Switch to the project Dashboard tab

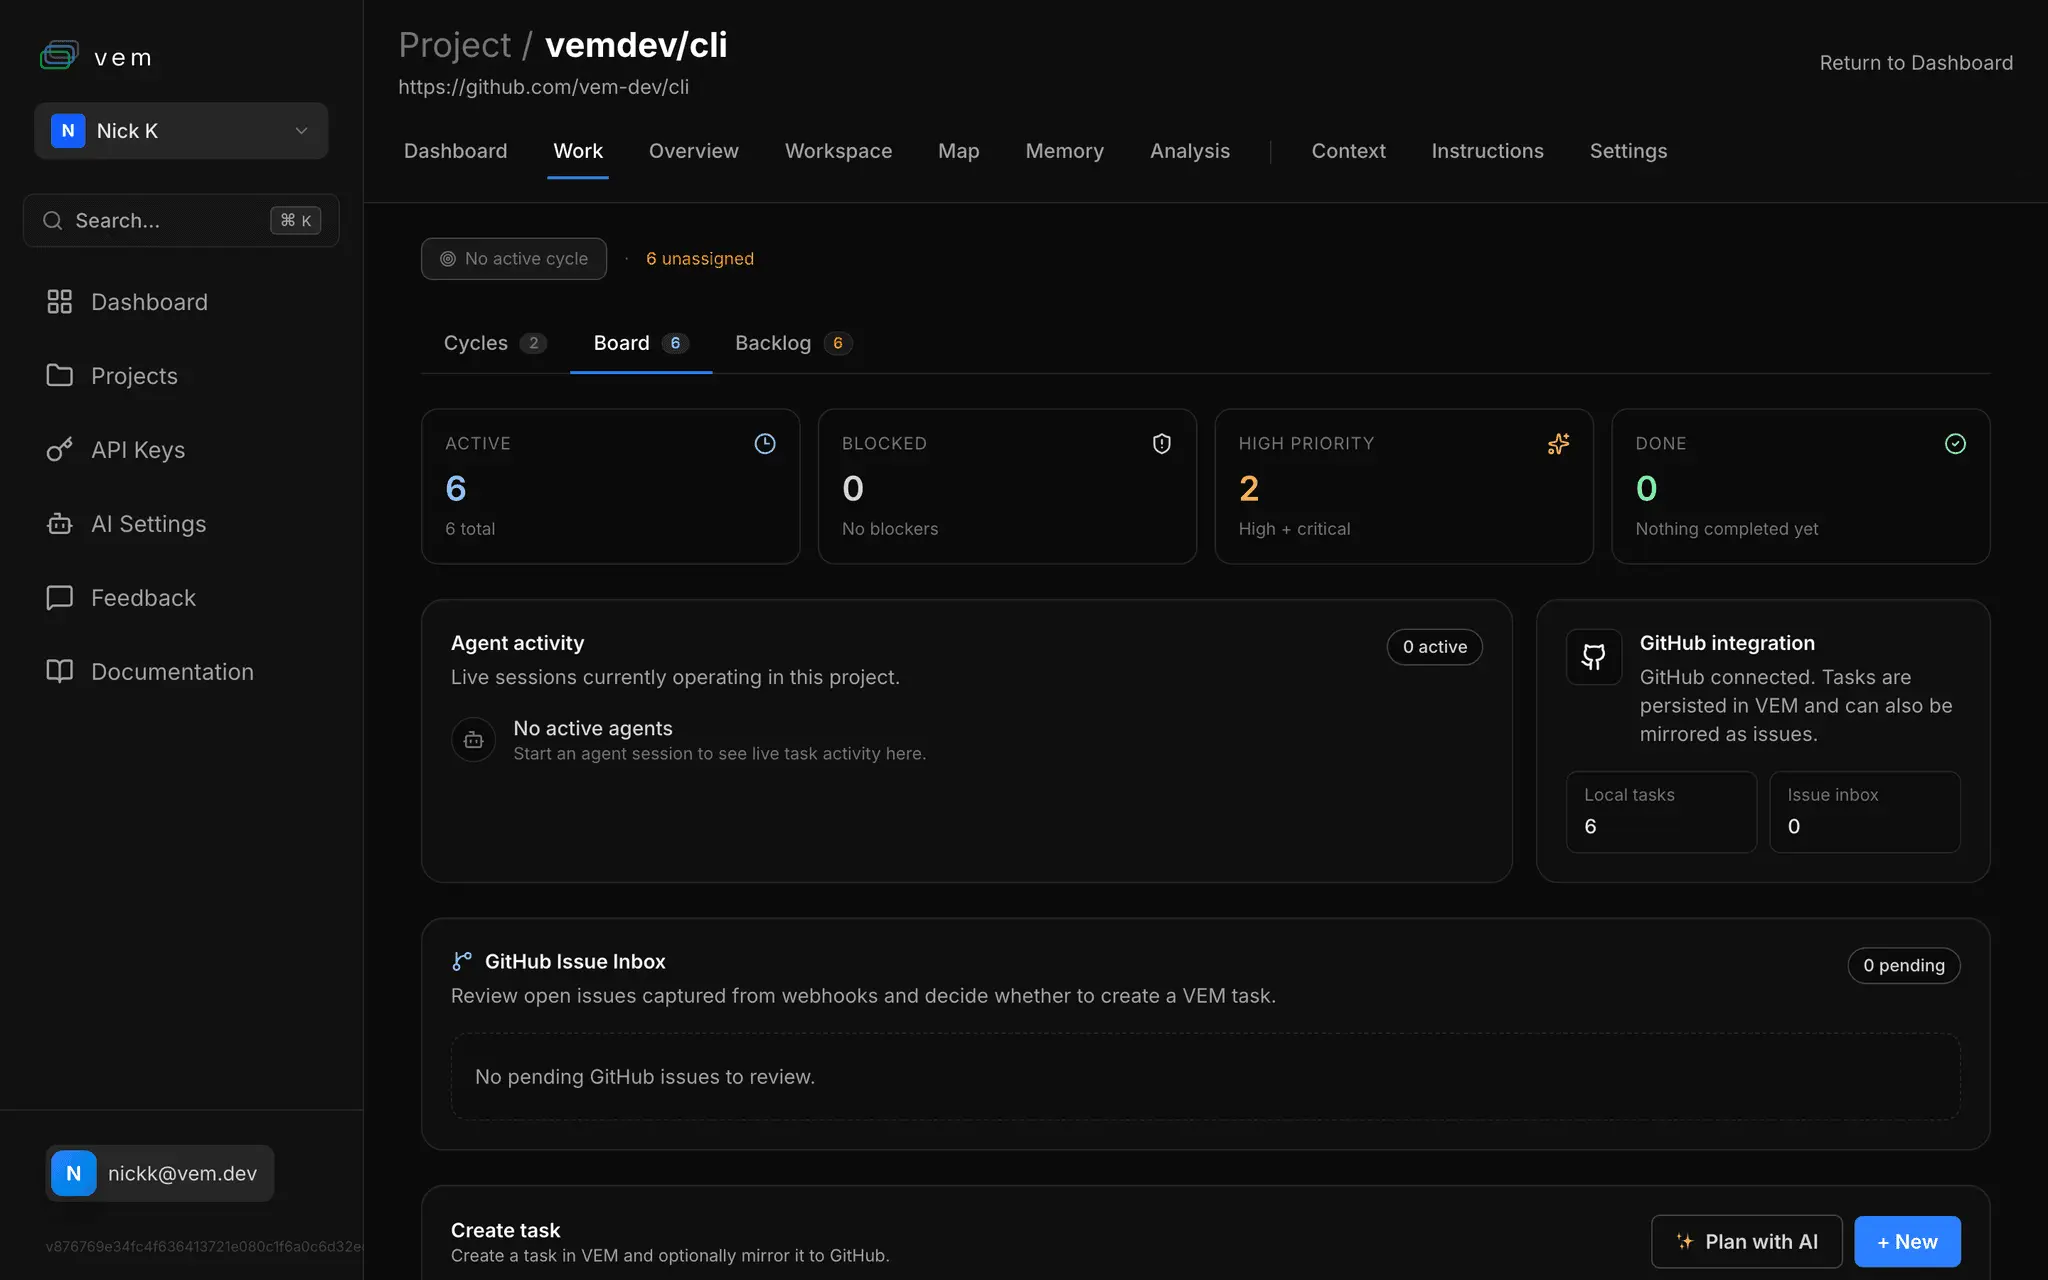point(455,151)
